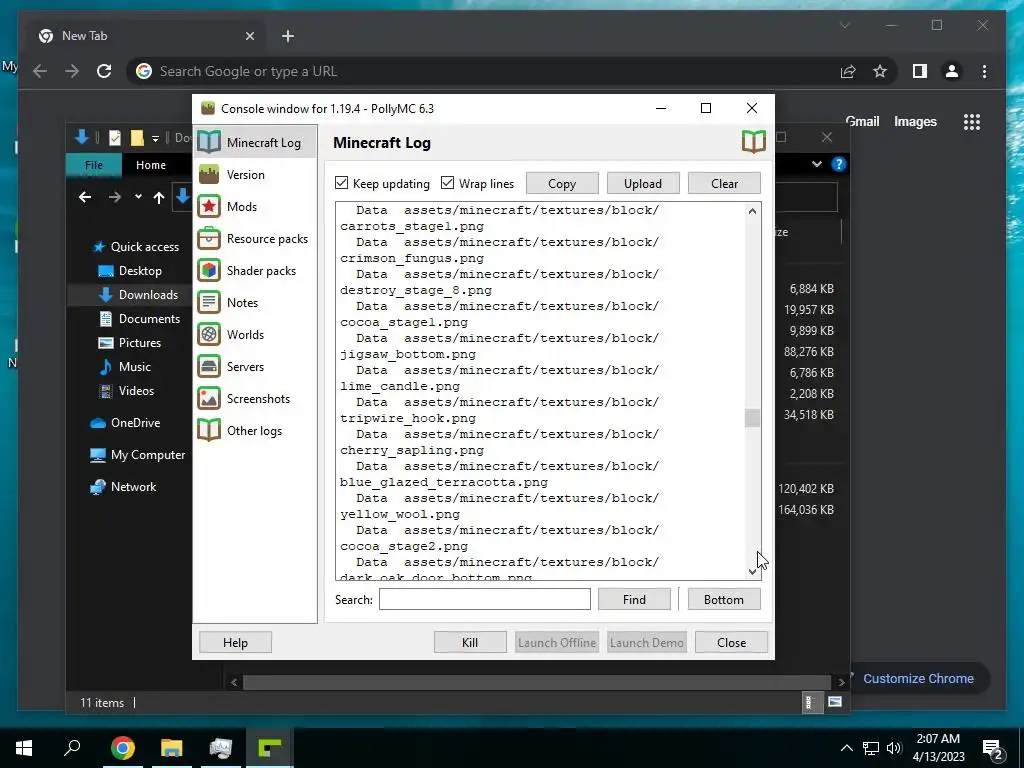The width and height of the screenshot is (1024, 768).
Task: Open the Screenshots page icon
Action: 209,398
